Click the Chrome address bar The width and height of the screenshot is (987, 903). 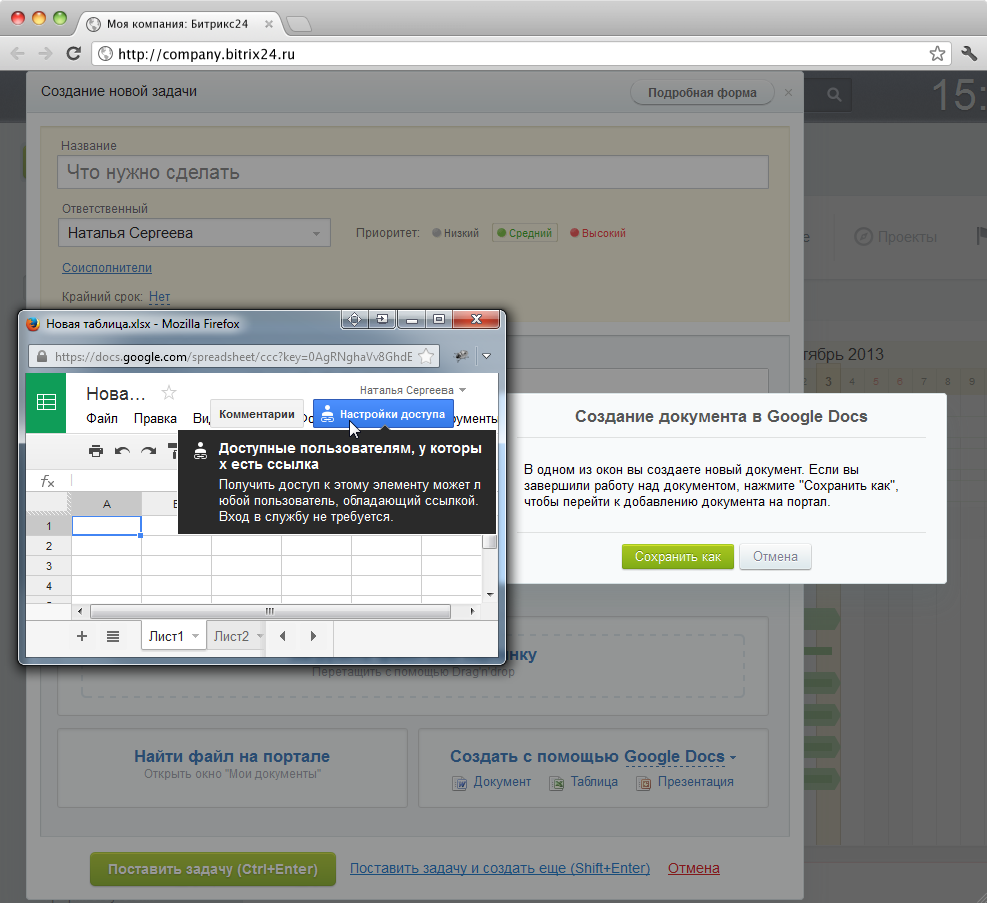(521, 53)
